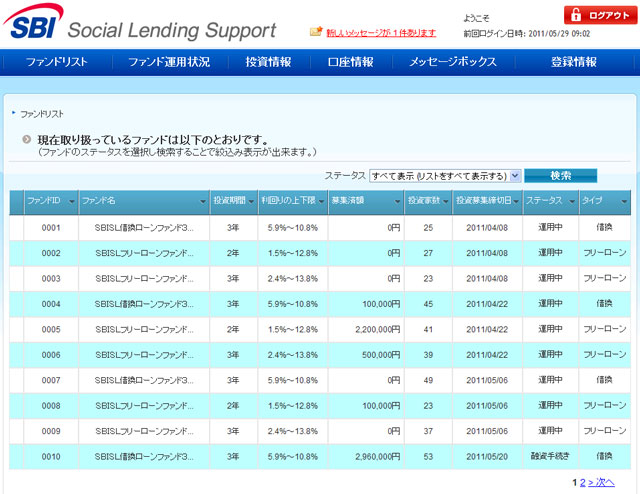This screenshot has width=640, height=494.
Task: Click fund name in row 0005
Action: [x=144, y=329]
